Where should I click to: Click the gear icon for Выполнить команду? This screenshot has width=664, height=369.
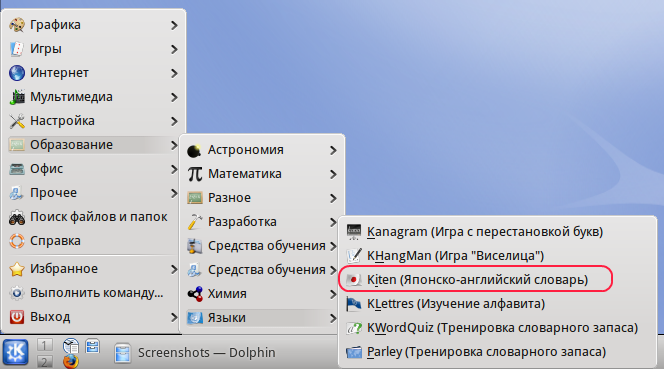(x=17, y=293)
